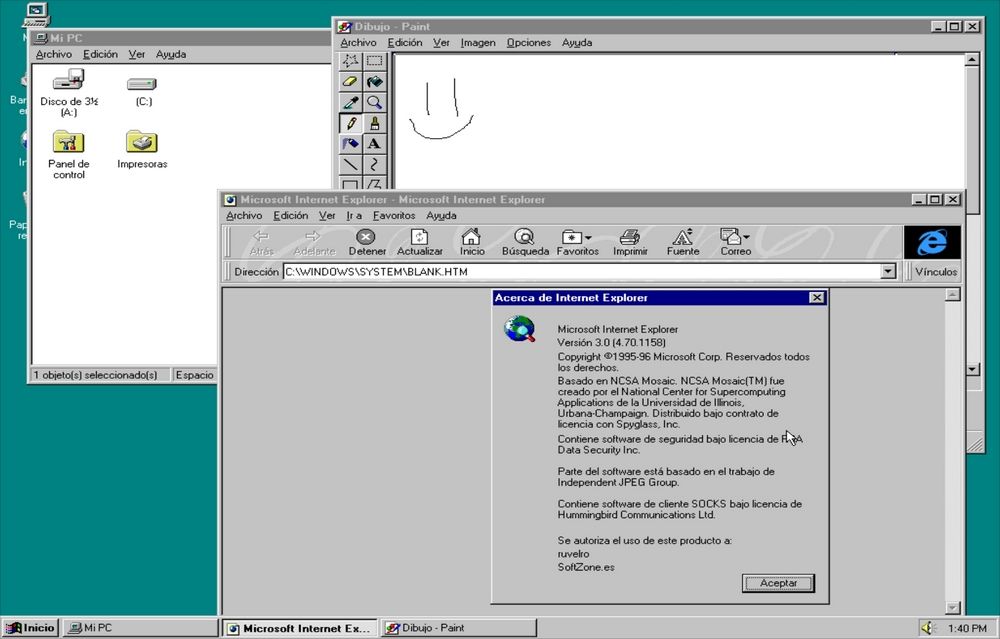Click Aceptar in the About dialog
The width and height of the screenshot is (1000, 639).
coord(778,583)
